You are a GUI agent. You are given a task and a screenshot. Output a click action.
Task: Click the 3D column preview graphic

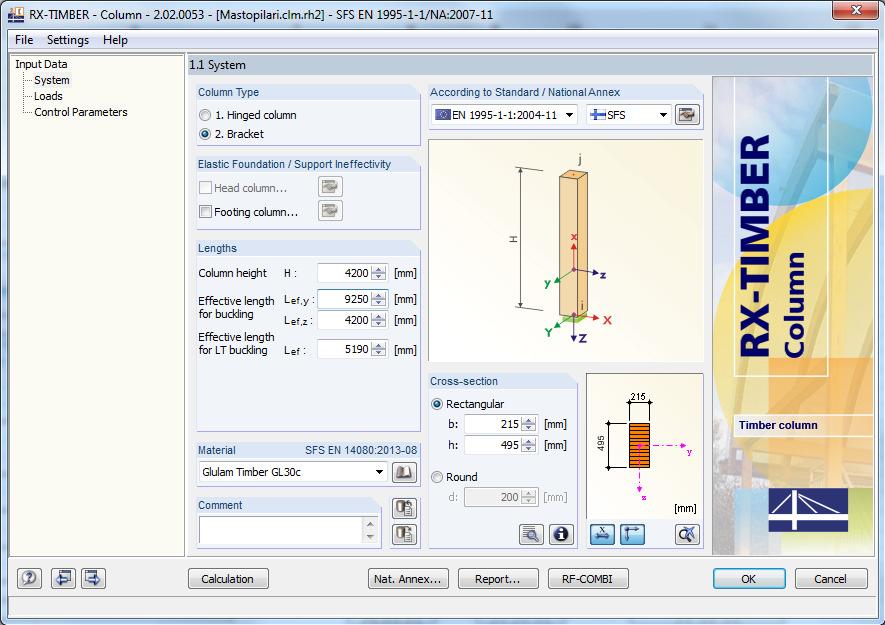pos(566,251)
